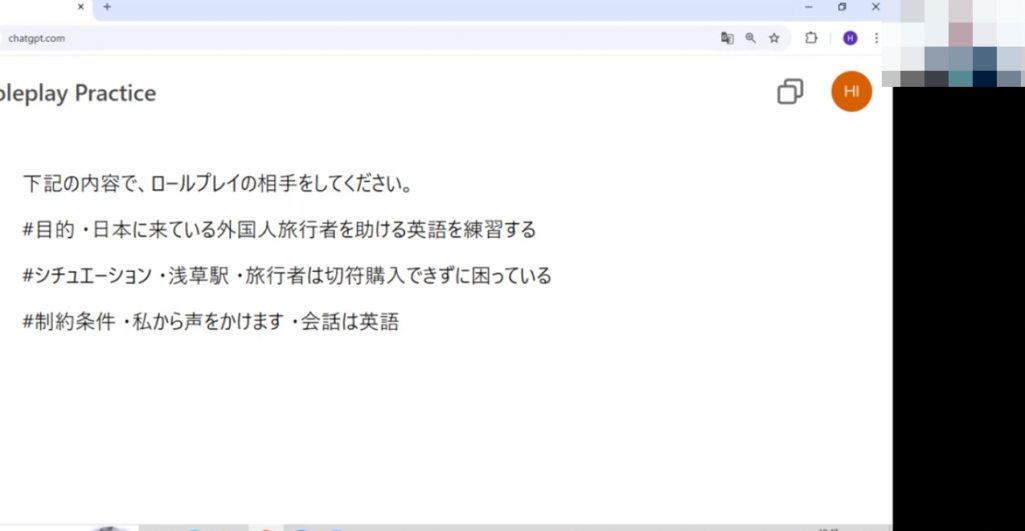
Task: Open the zoom magnifier icon in address bar
Action: click(x=750, y=38)
